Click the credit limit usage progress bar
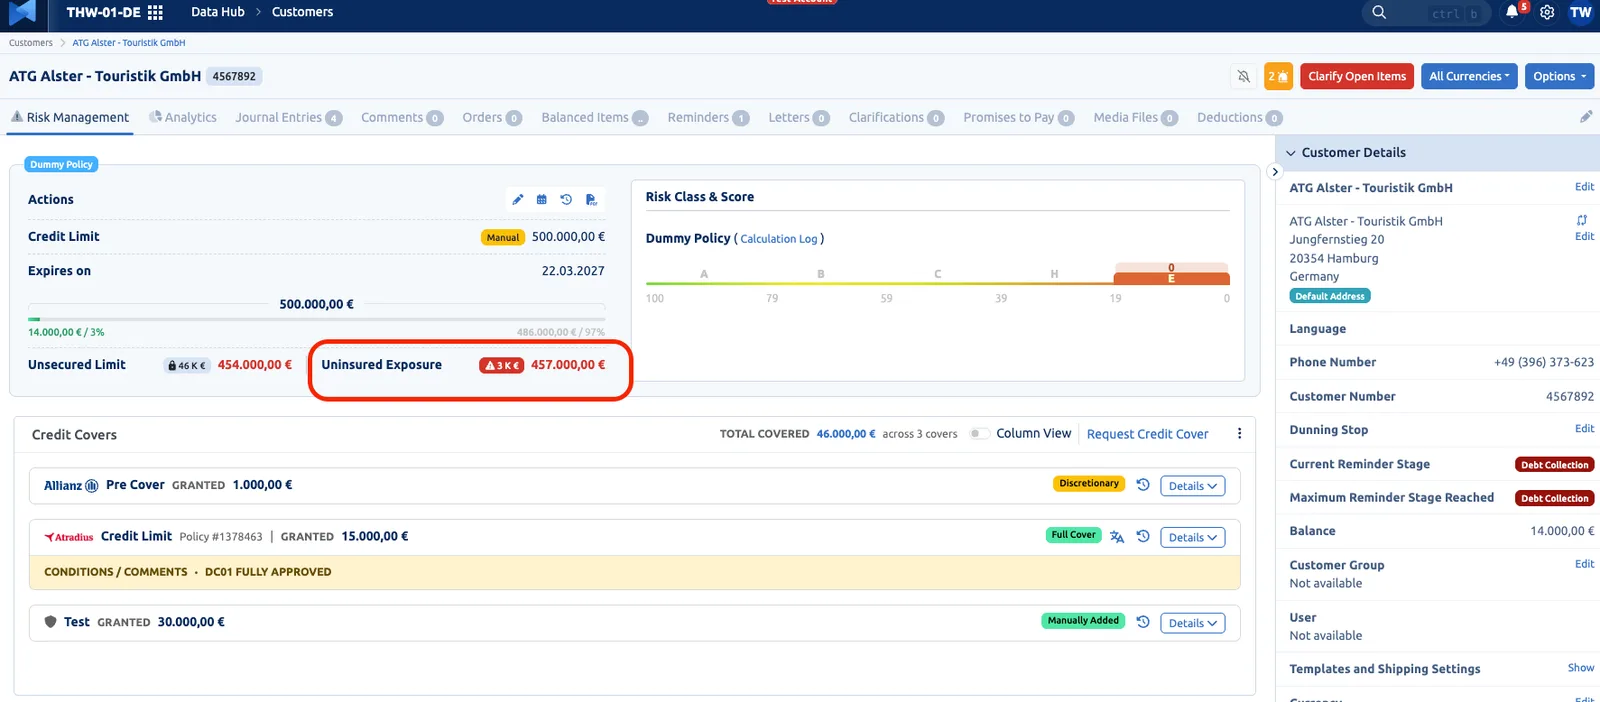Image resolution: width=1600 pixels, height=702 pixels. 316,320
